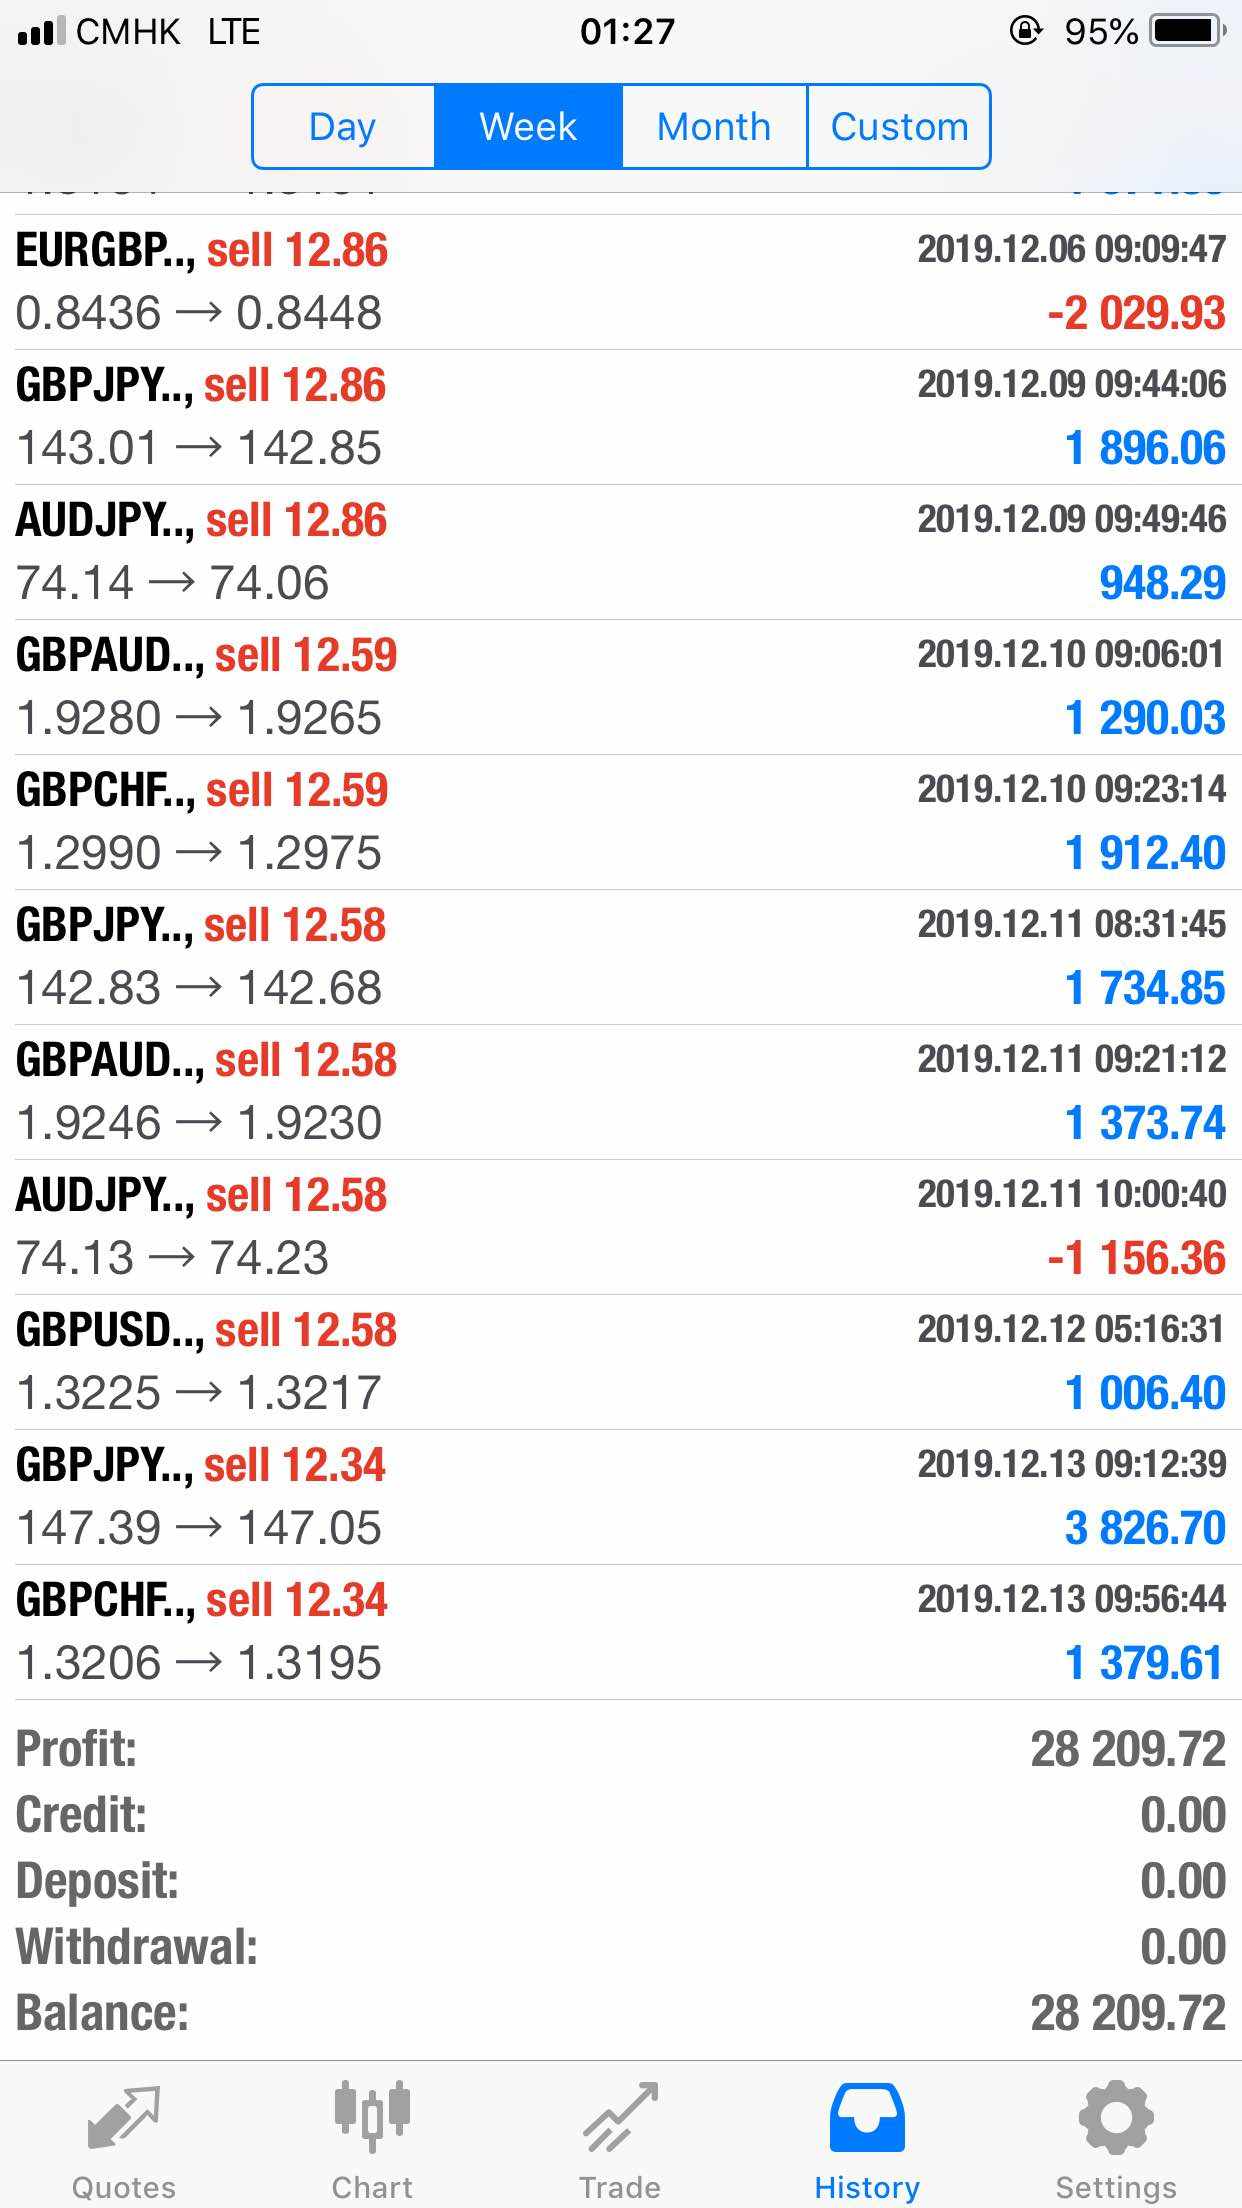
Task: Switch history period to Day
Action: pos(343,127)
